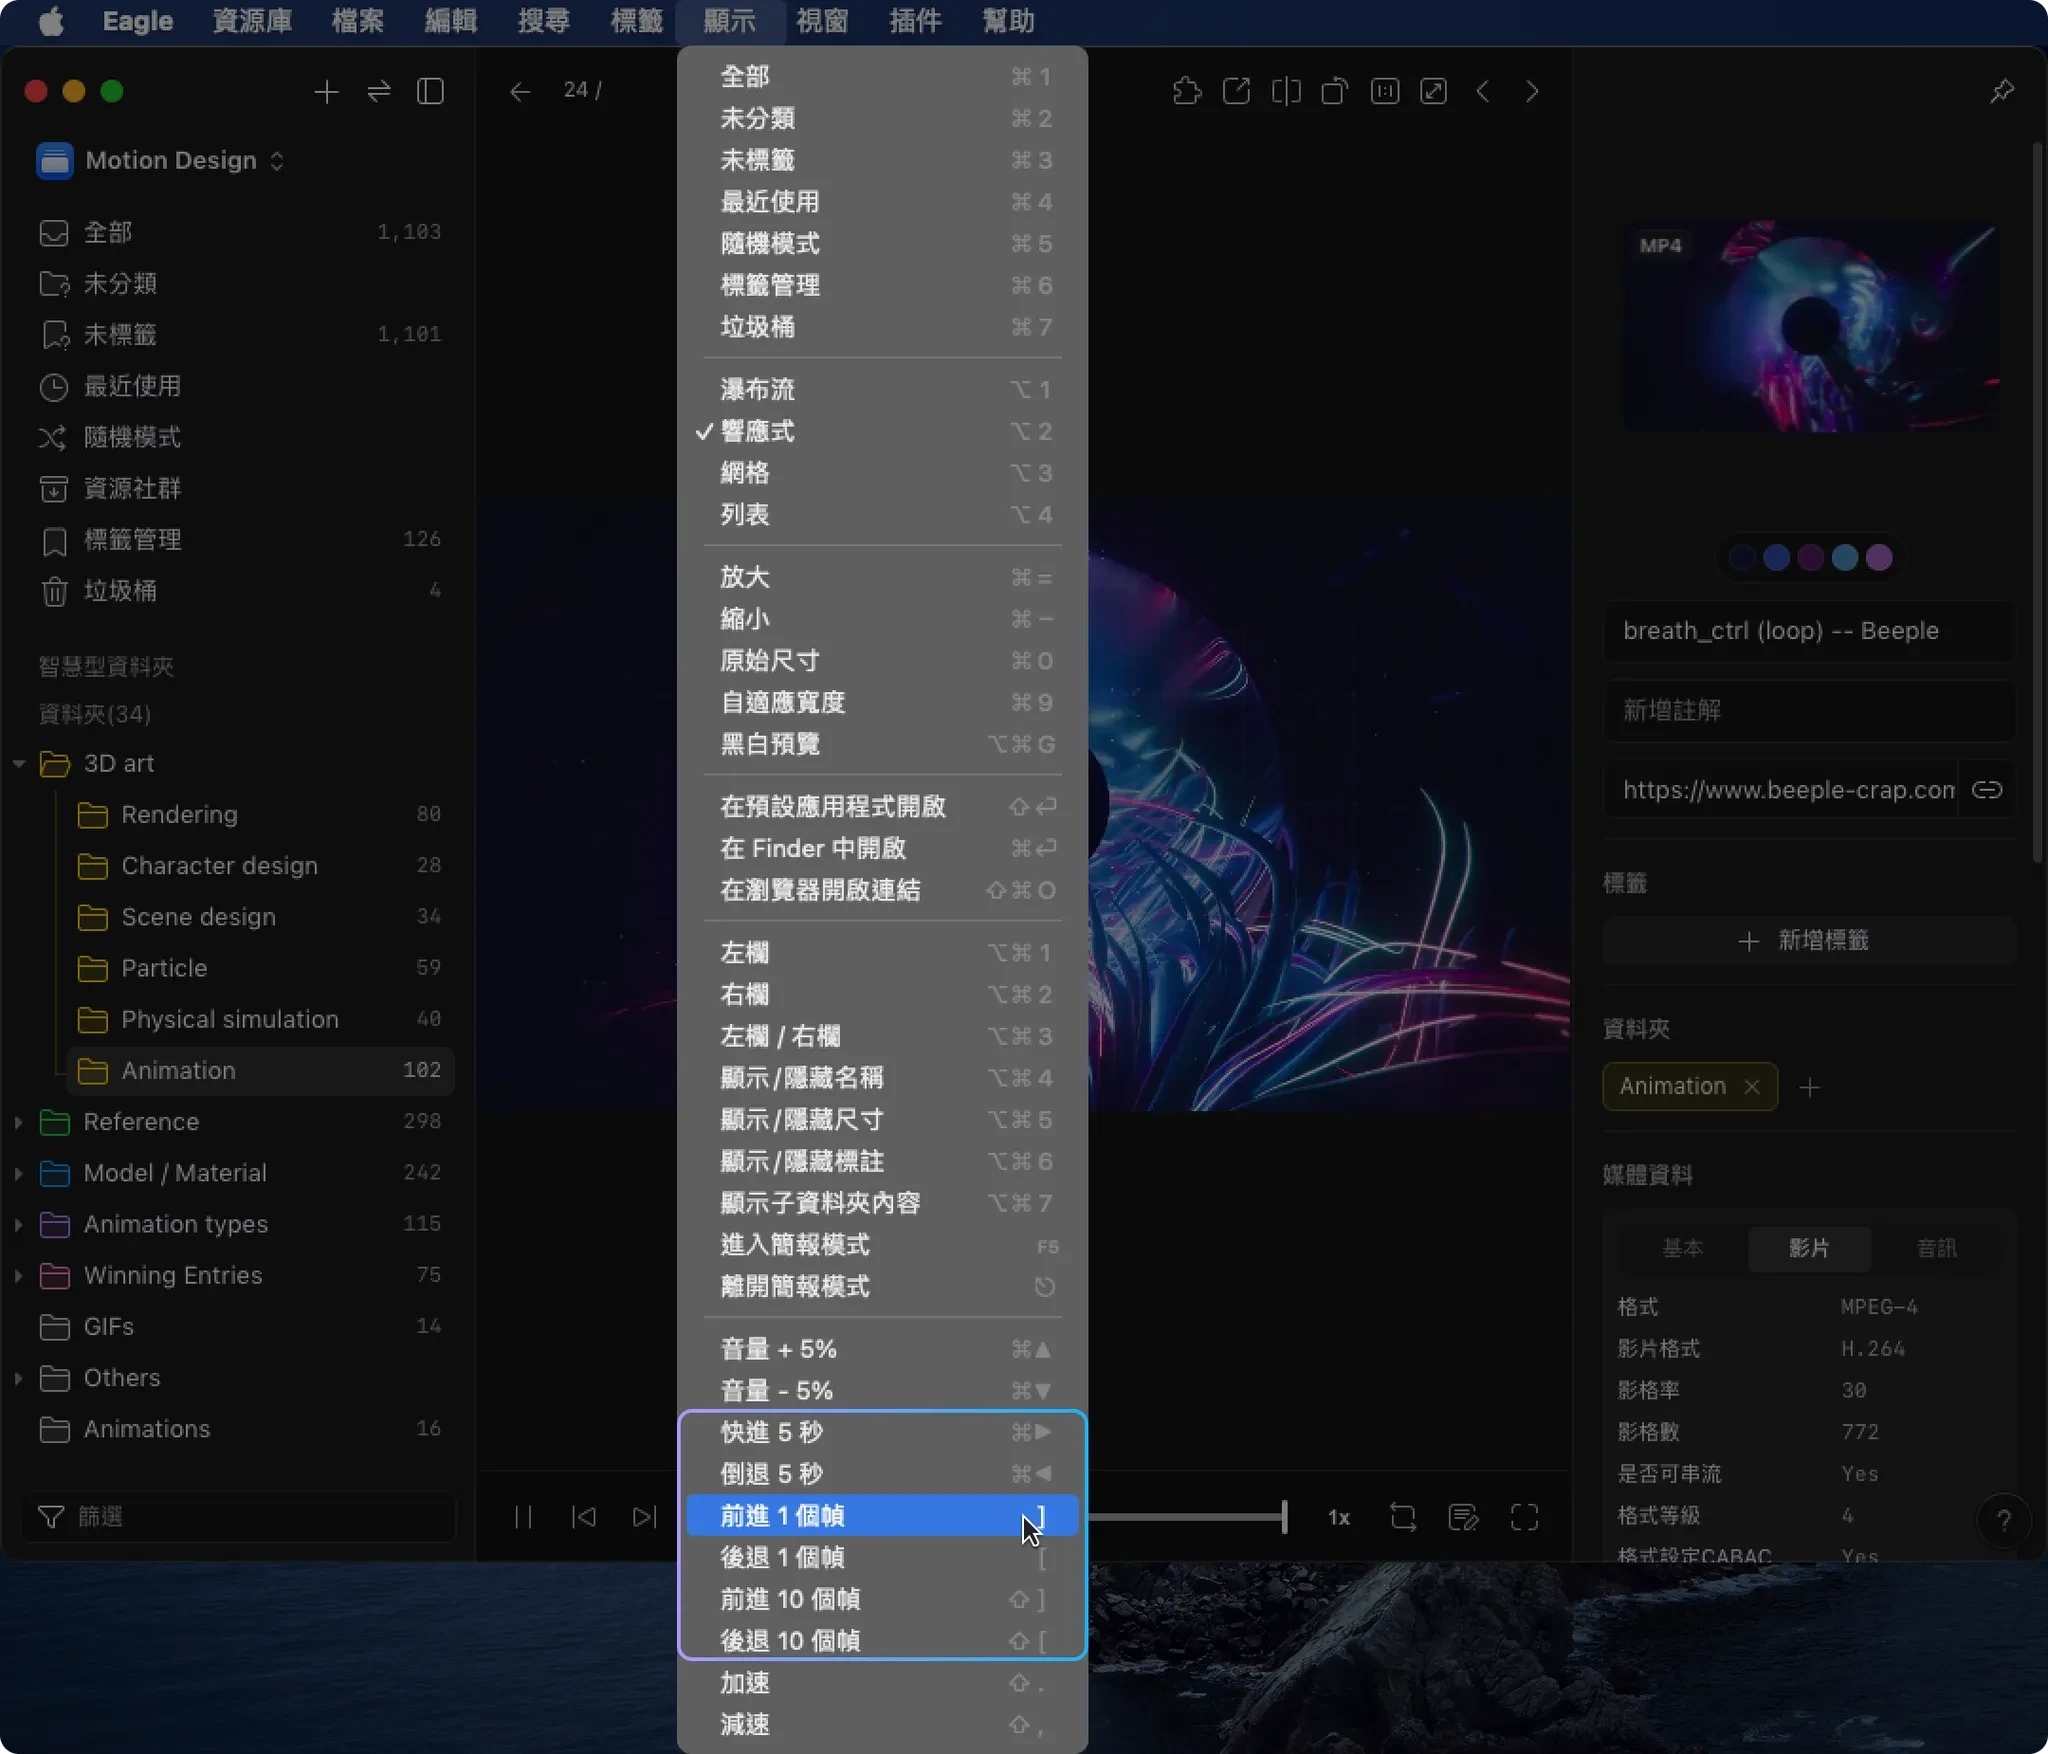Open the plugins puzzle icon

coord(1187,92)
